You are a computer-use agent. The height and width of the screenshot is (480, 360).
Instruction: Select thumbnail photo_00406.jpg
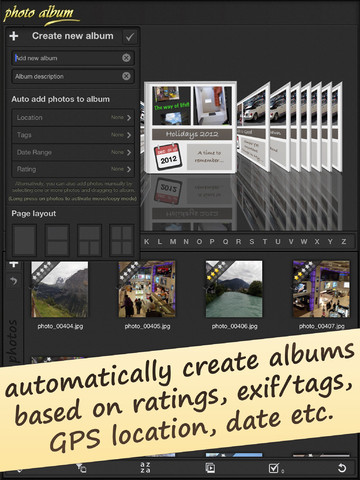tap(234, 289)
